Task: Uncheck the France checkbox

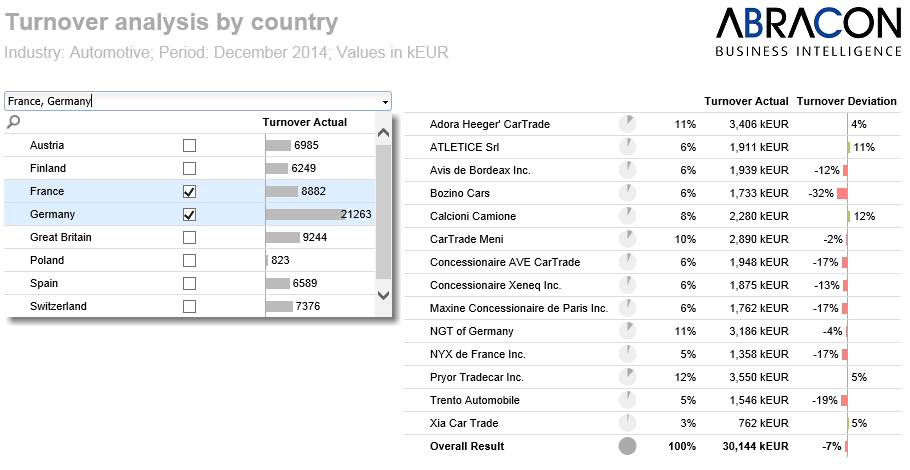Action: point(190,191)
